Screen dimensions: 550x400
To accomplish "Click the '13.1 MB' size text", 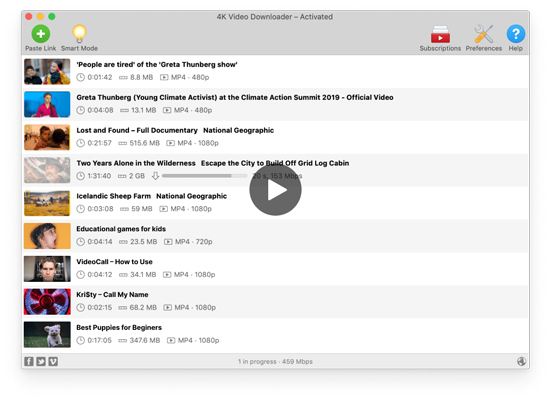I will pos(143,110).
